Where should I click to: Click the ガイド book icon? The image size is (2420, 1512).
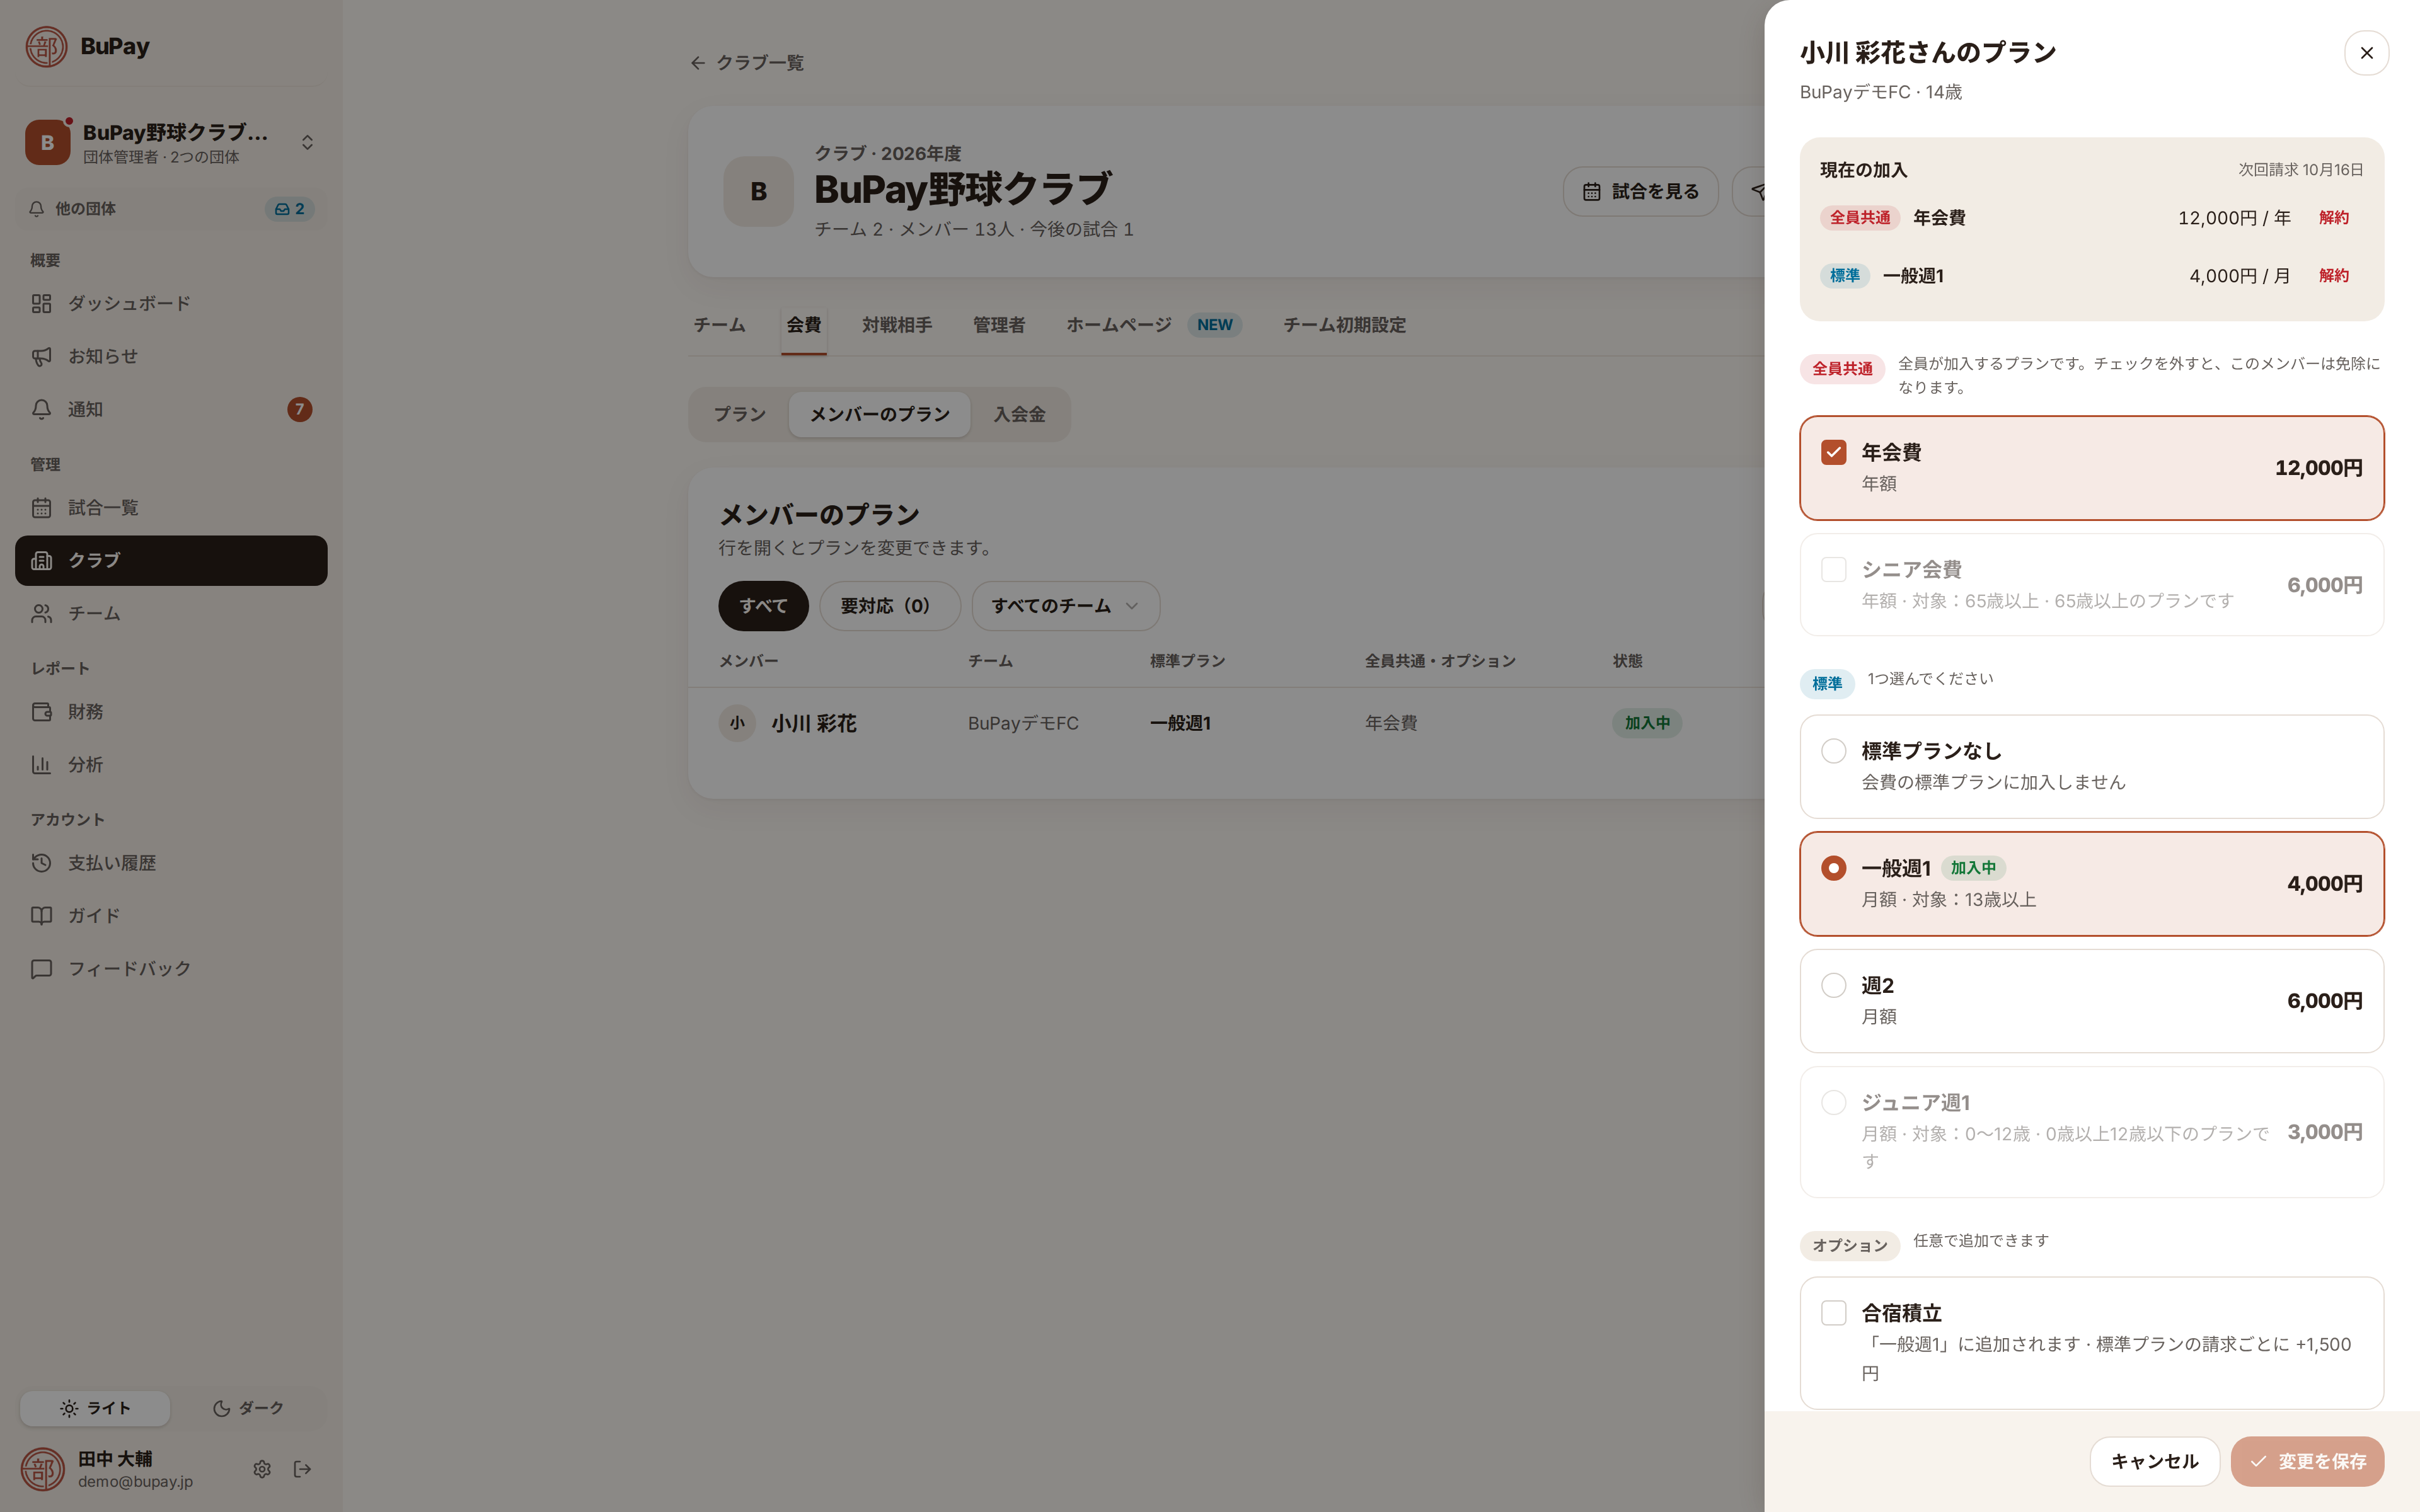(41, 916)
